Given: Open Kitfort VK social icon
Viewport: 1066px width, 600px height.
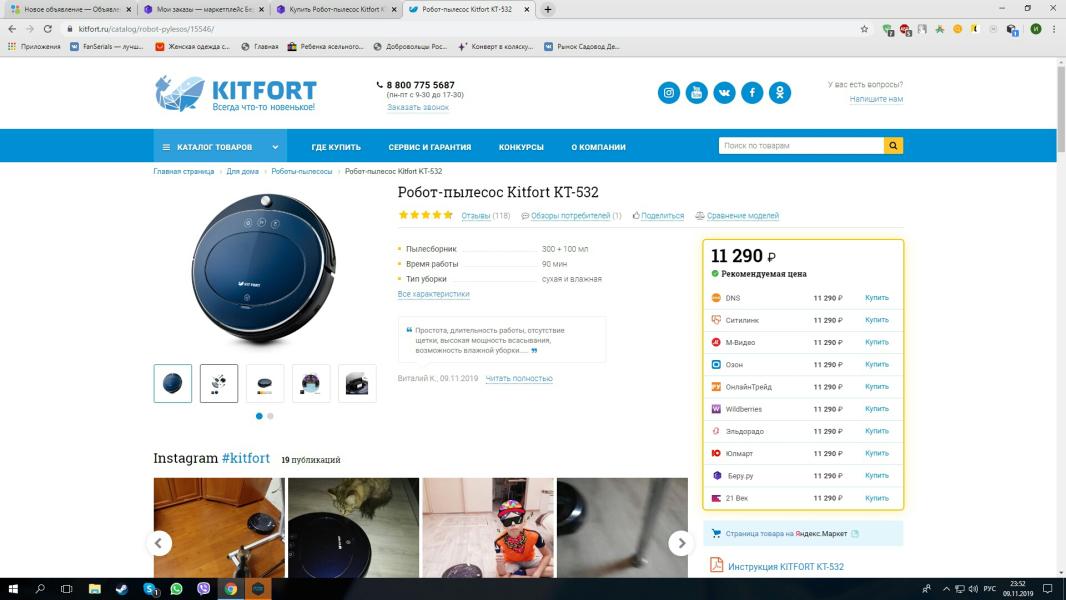Looking at the screenshot, I should [x=724, y=92].
